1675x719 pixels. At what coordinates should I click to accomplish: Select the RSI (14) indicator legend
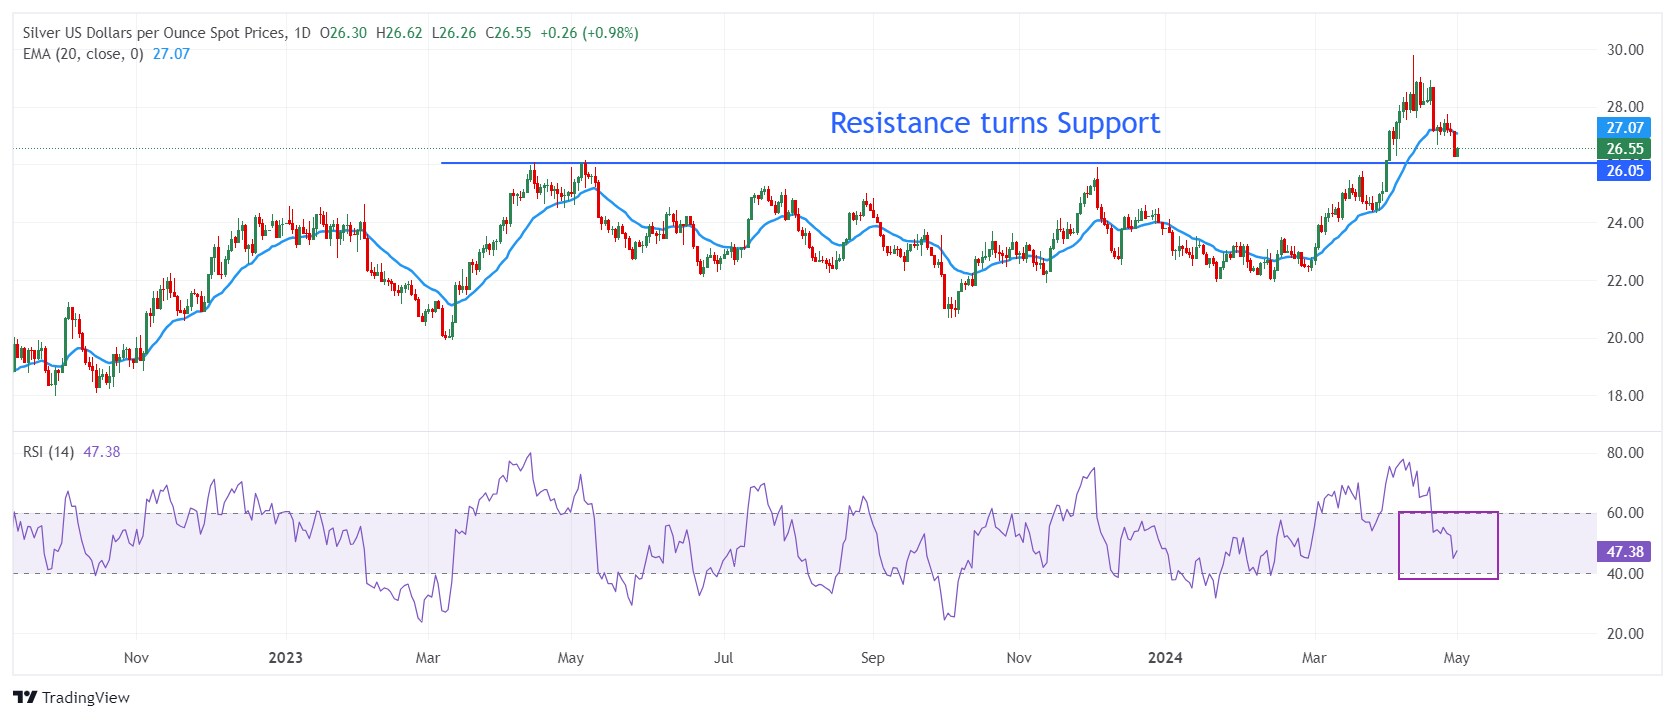coord(48,452)
